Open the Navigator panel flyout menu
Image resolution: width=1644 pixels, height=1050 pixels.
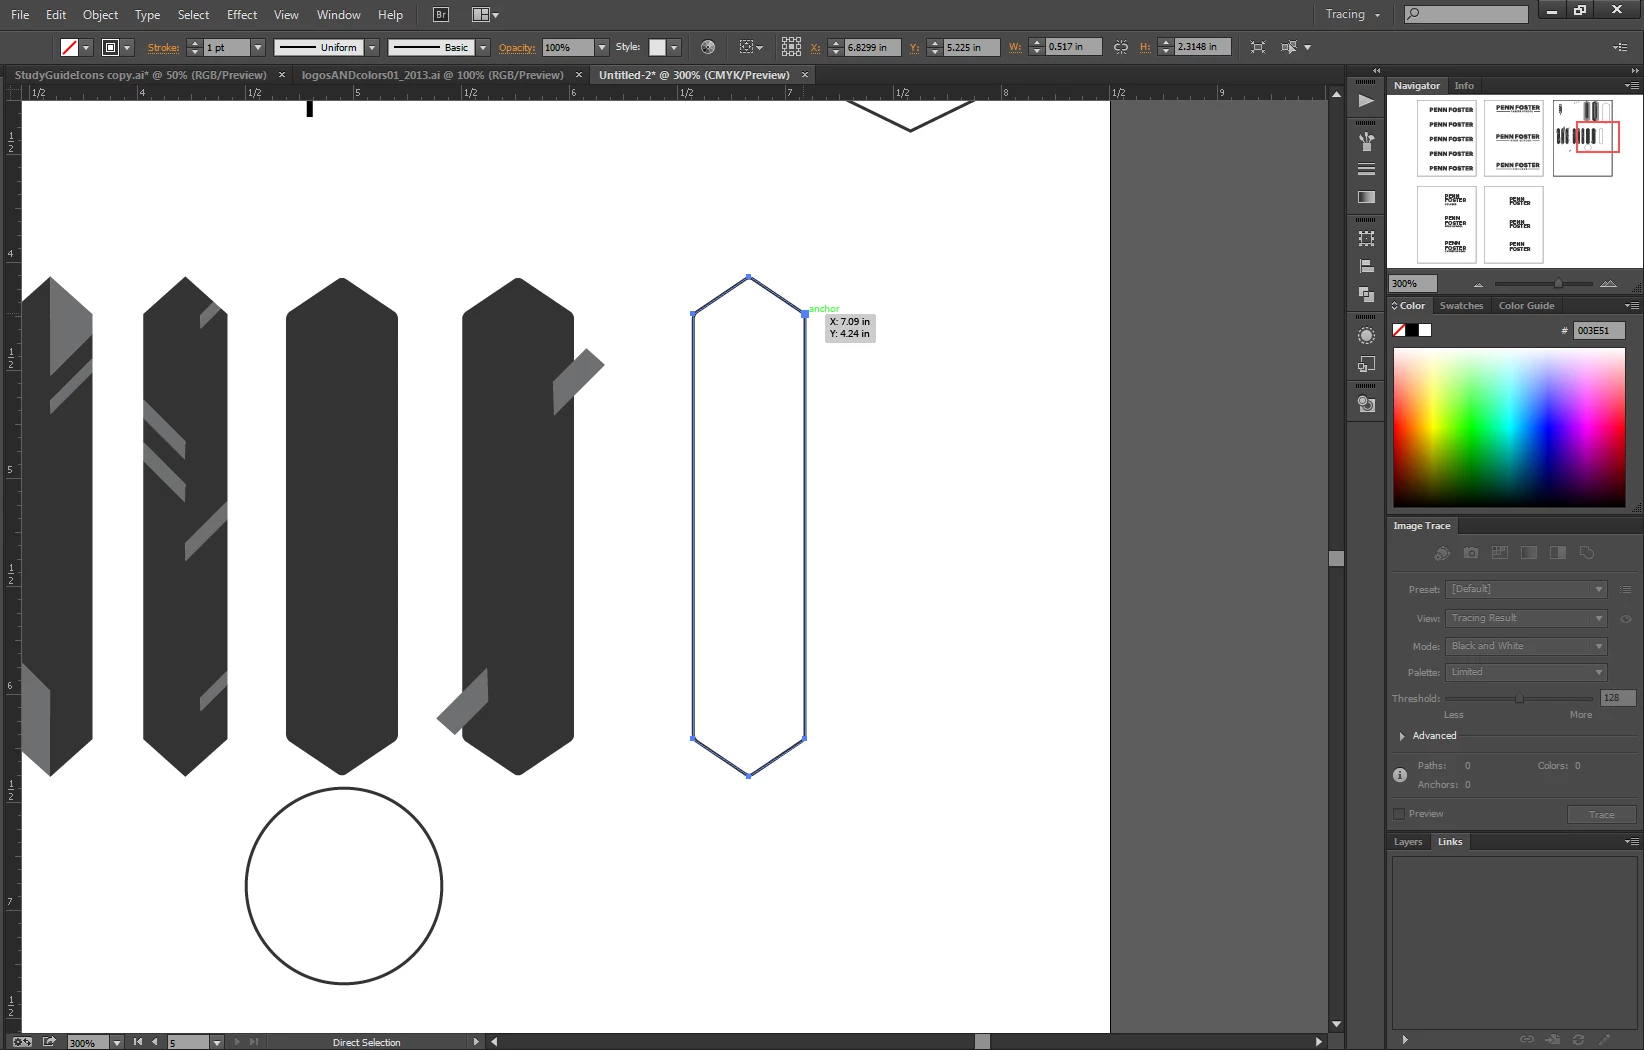[x=1631, y=86]
